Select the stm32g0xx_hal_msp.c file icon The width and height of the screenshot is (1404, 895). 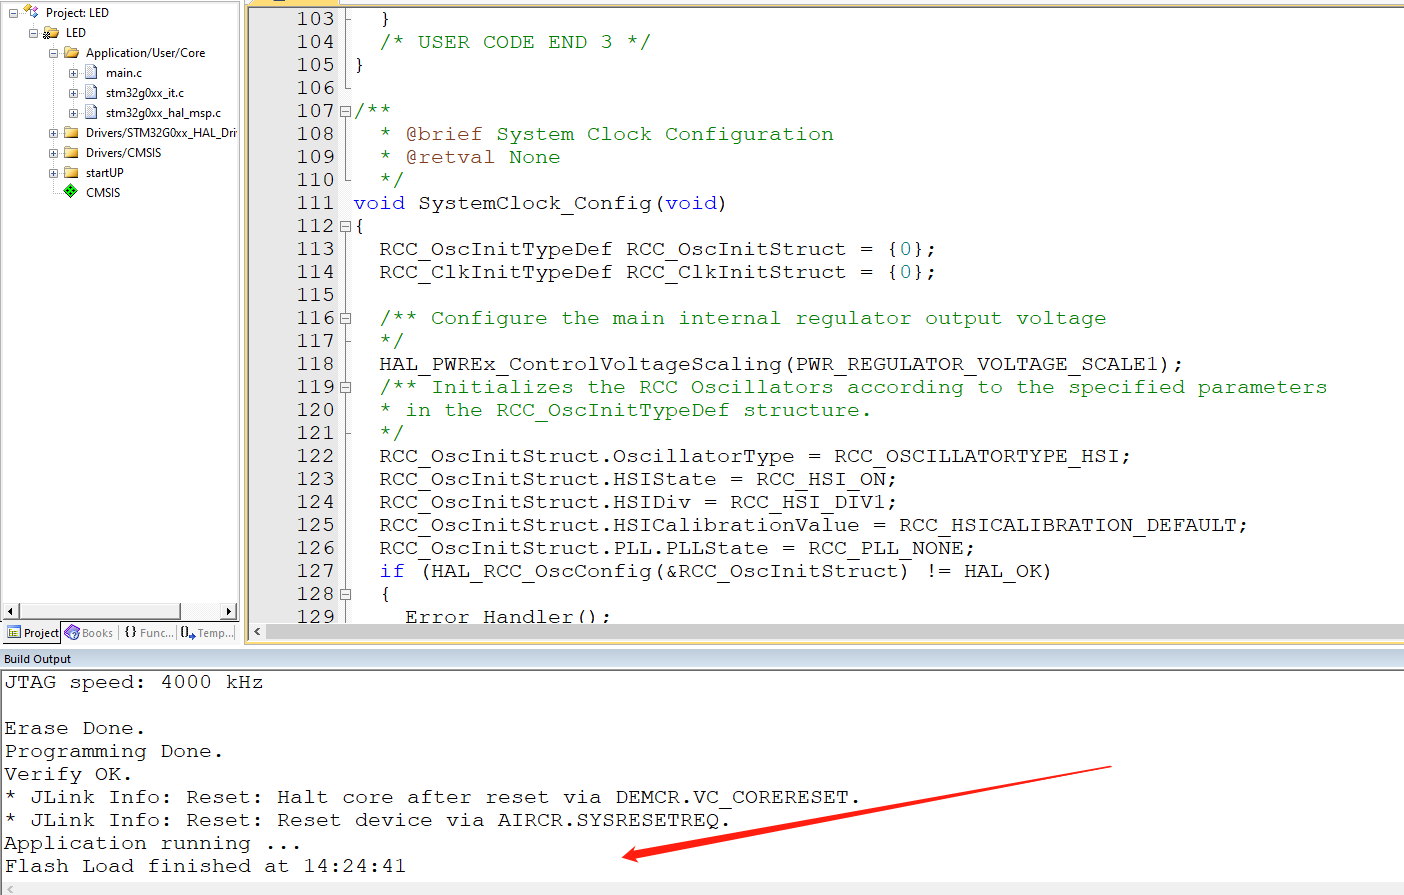pos(91,113)
